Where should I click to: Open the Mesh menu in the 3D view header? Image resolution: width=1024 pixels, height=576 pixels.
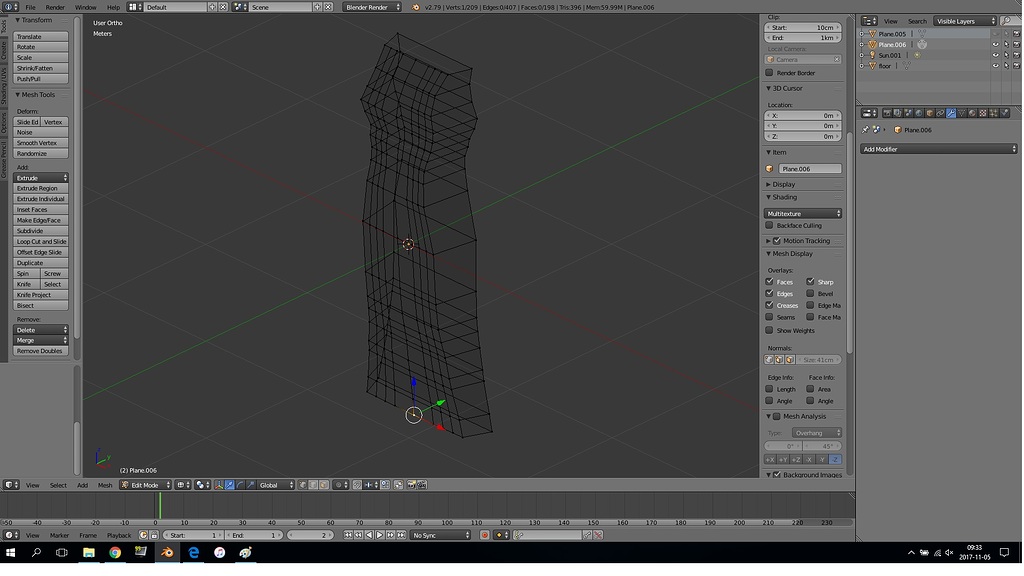[x=104, y=485]
